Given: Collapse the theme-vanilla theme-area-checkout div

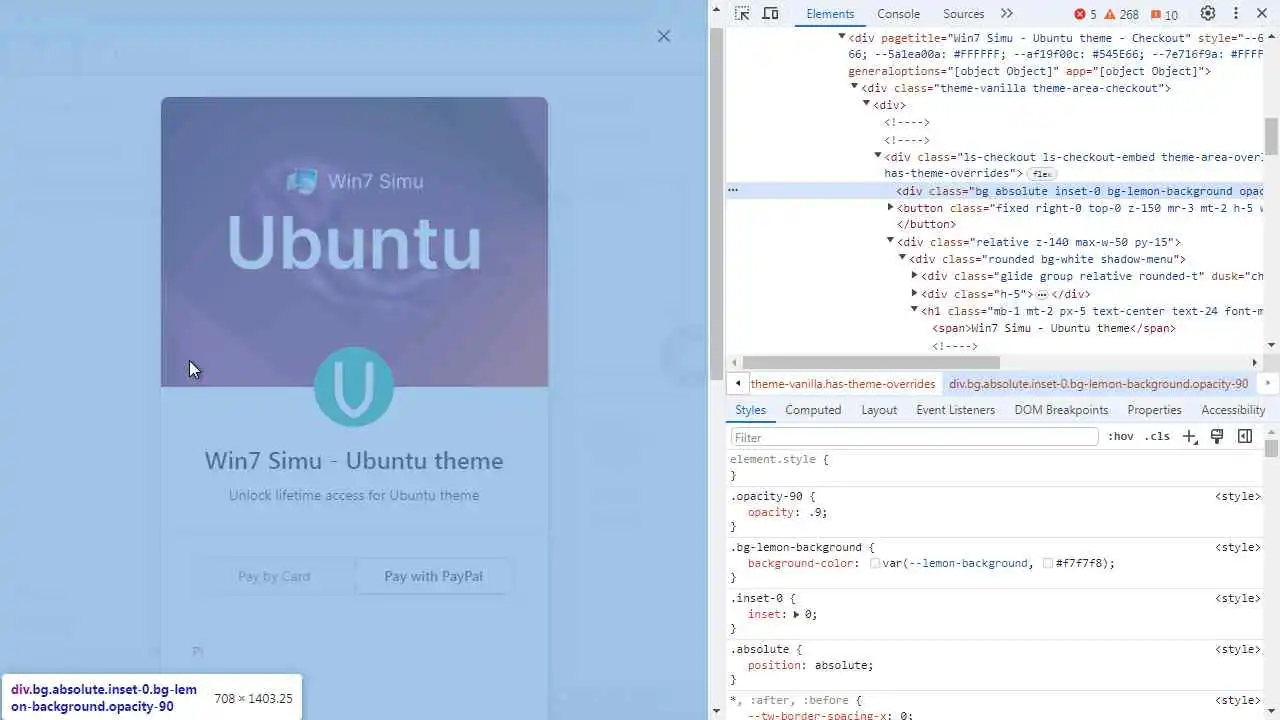Looking at the screenshot, I should coord(854,88).
